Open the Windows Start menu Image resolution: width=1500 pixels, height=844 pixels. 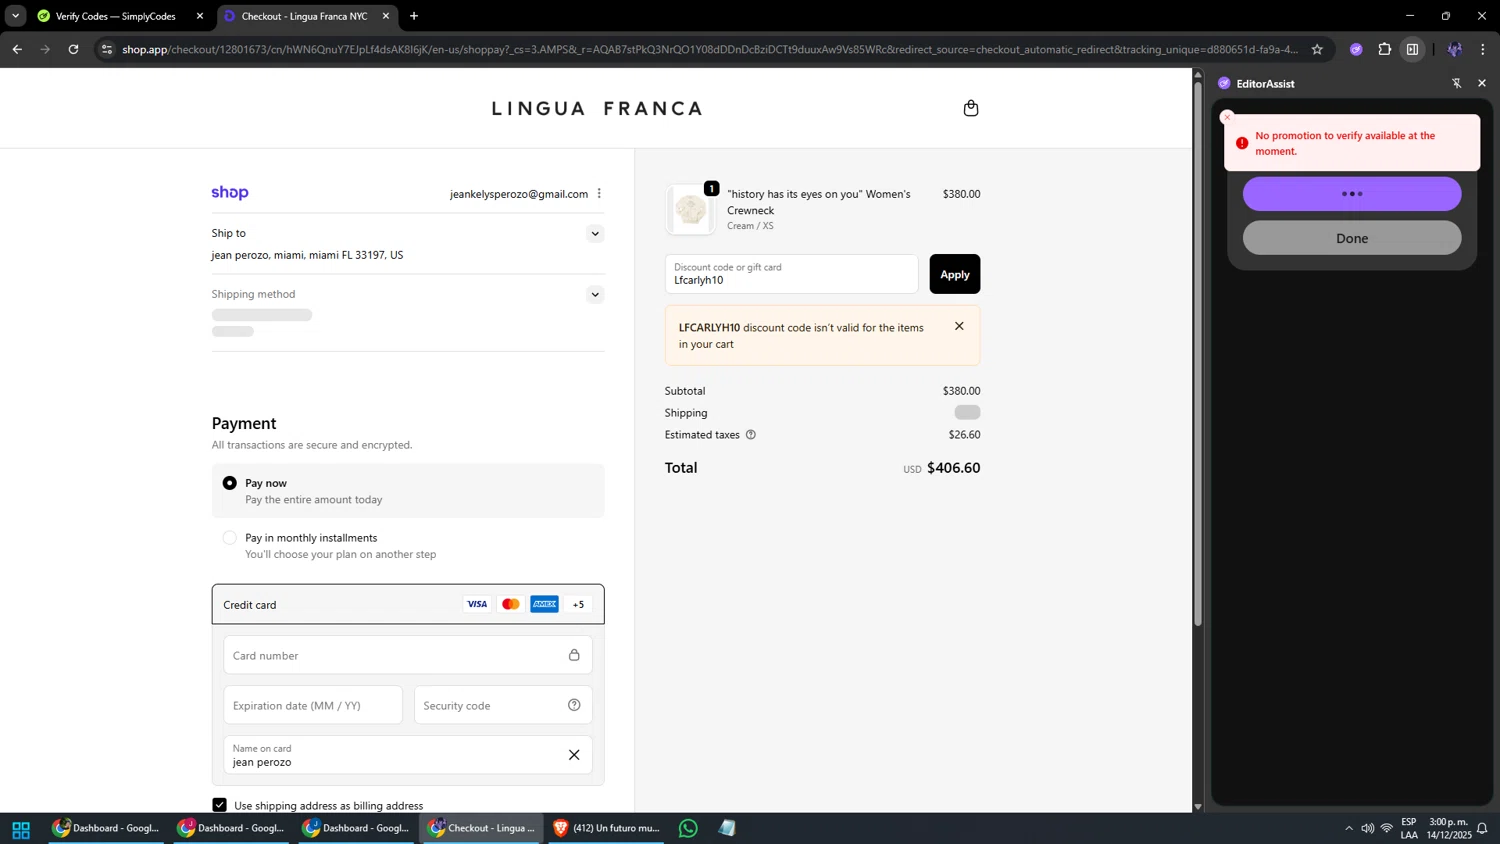coord(21,829)
